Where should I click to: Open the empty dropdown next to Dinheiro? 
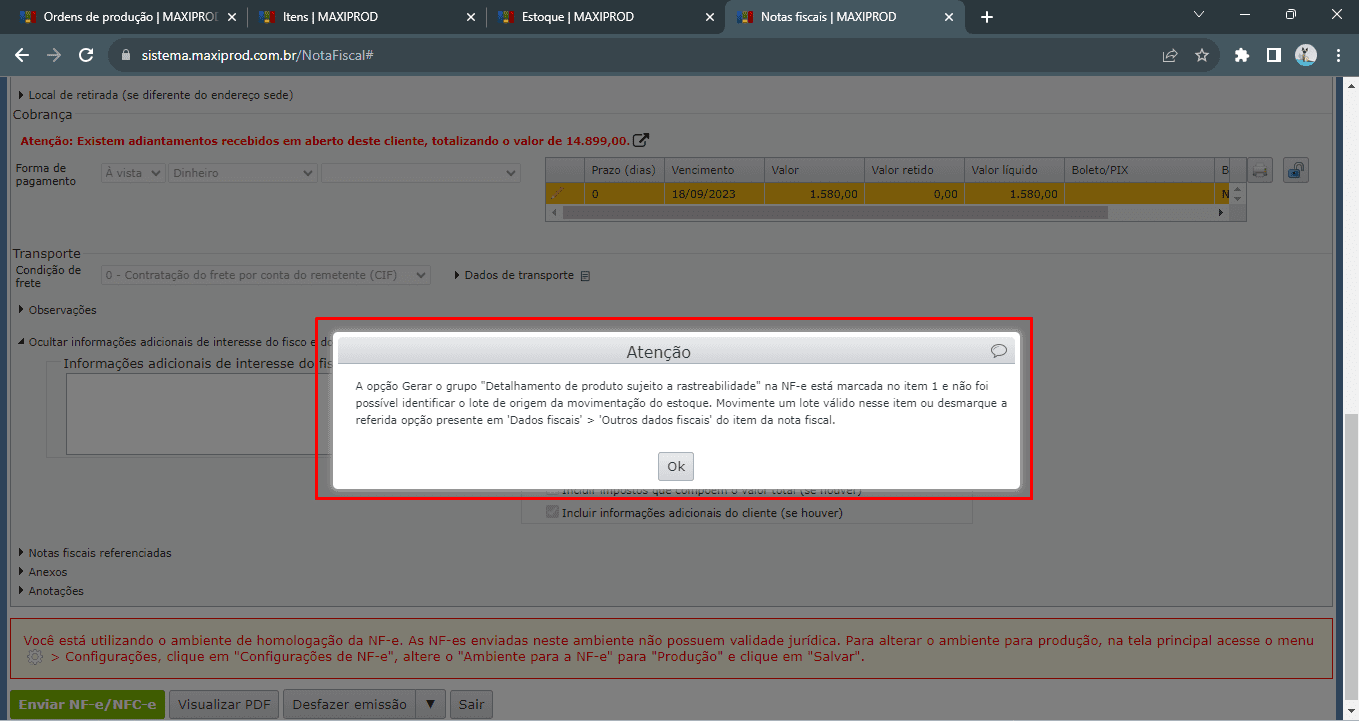[421, 173]
